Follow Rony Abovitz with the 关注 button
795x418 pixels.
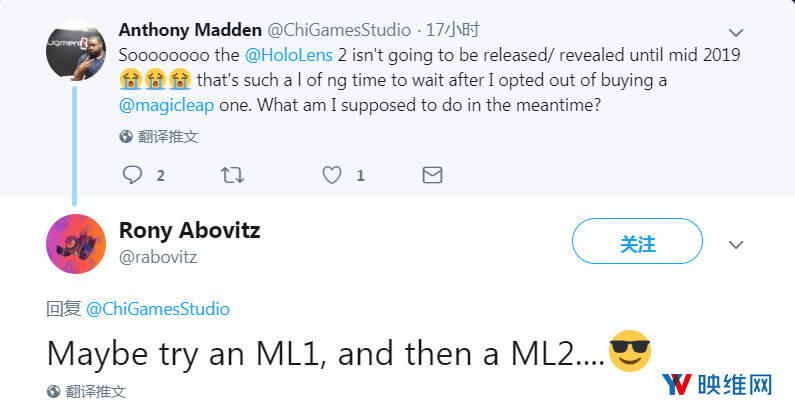tap(637, 242)
